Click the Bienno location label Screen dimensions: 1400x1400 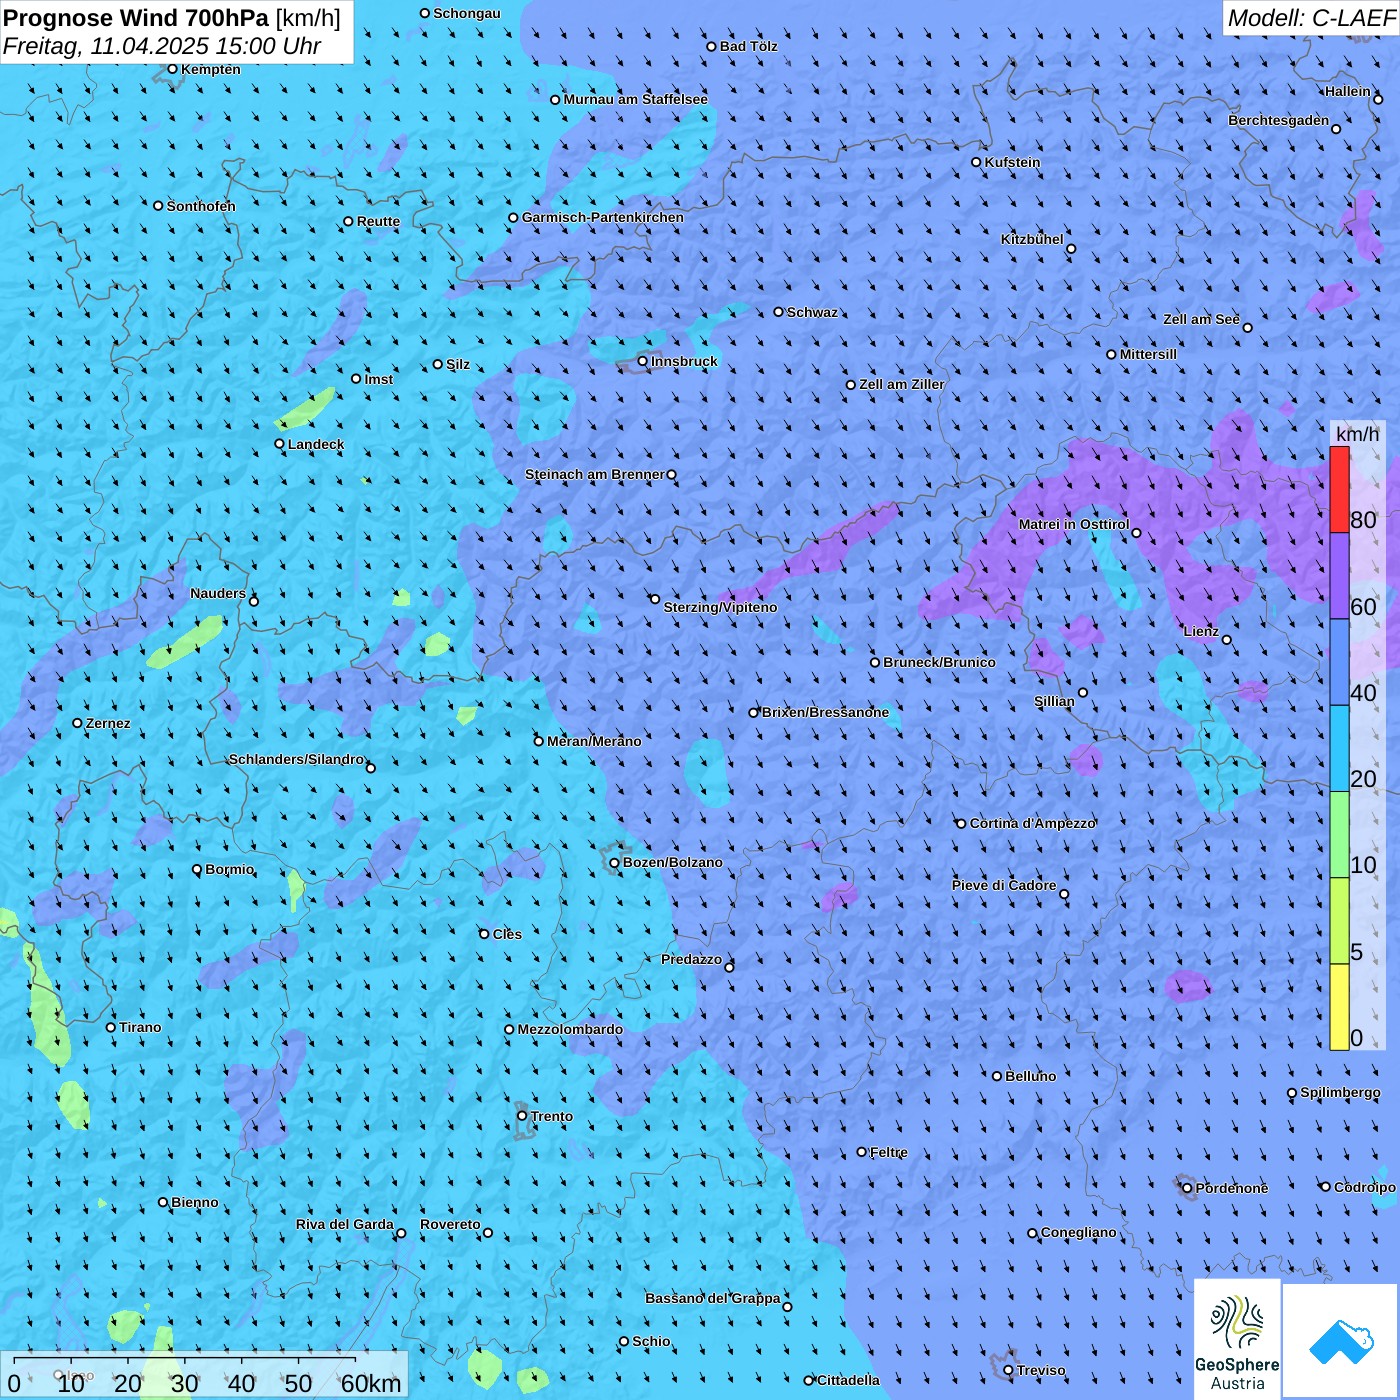pyautogui.click(x=194, y=1202)
